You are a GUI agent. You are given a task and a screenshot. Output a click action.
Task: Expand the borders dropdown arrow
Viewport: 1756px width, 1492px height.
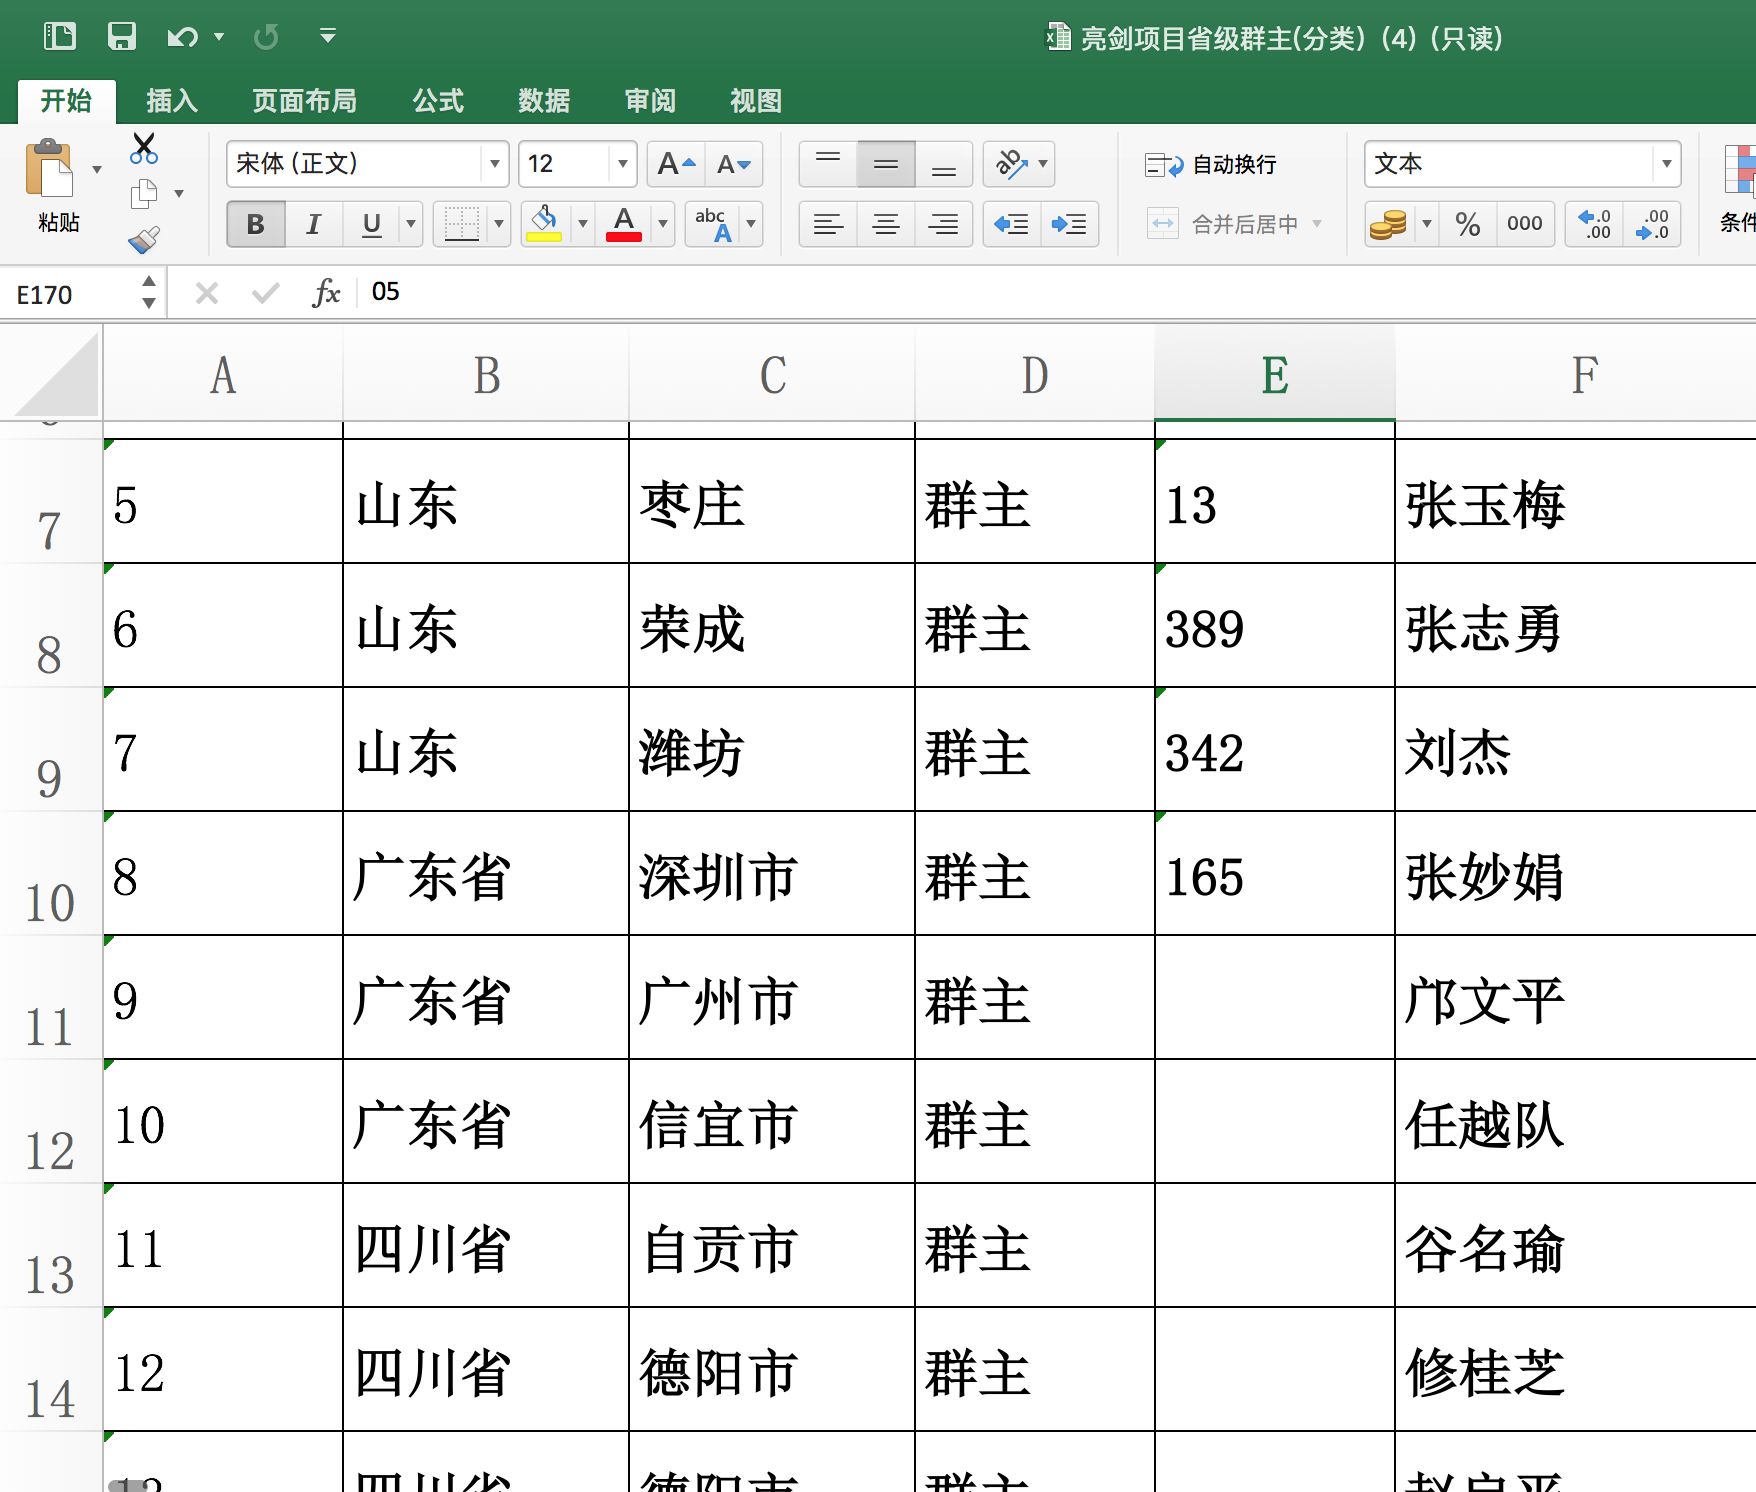499,224
